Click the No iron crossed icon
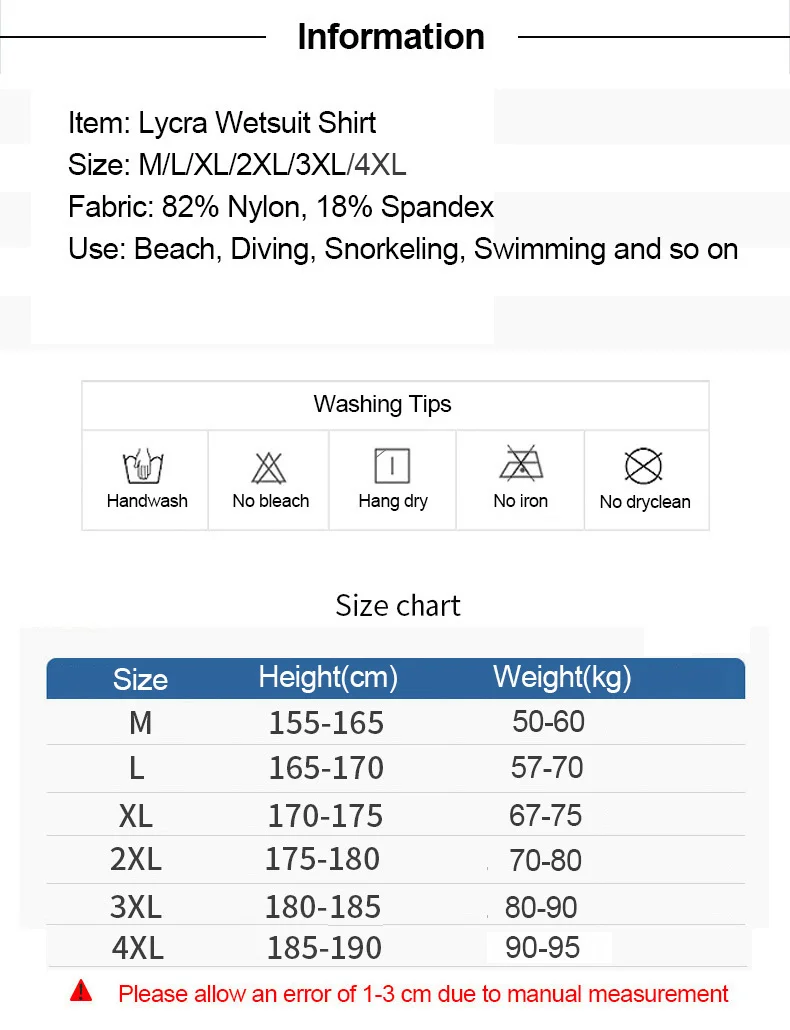Viewport: 790px width, 1030px height. 521,463
